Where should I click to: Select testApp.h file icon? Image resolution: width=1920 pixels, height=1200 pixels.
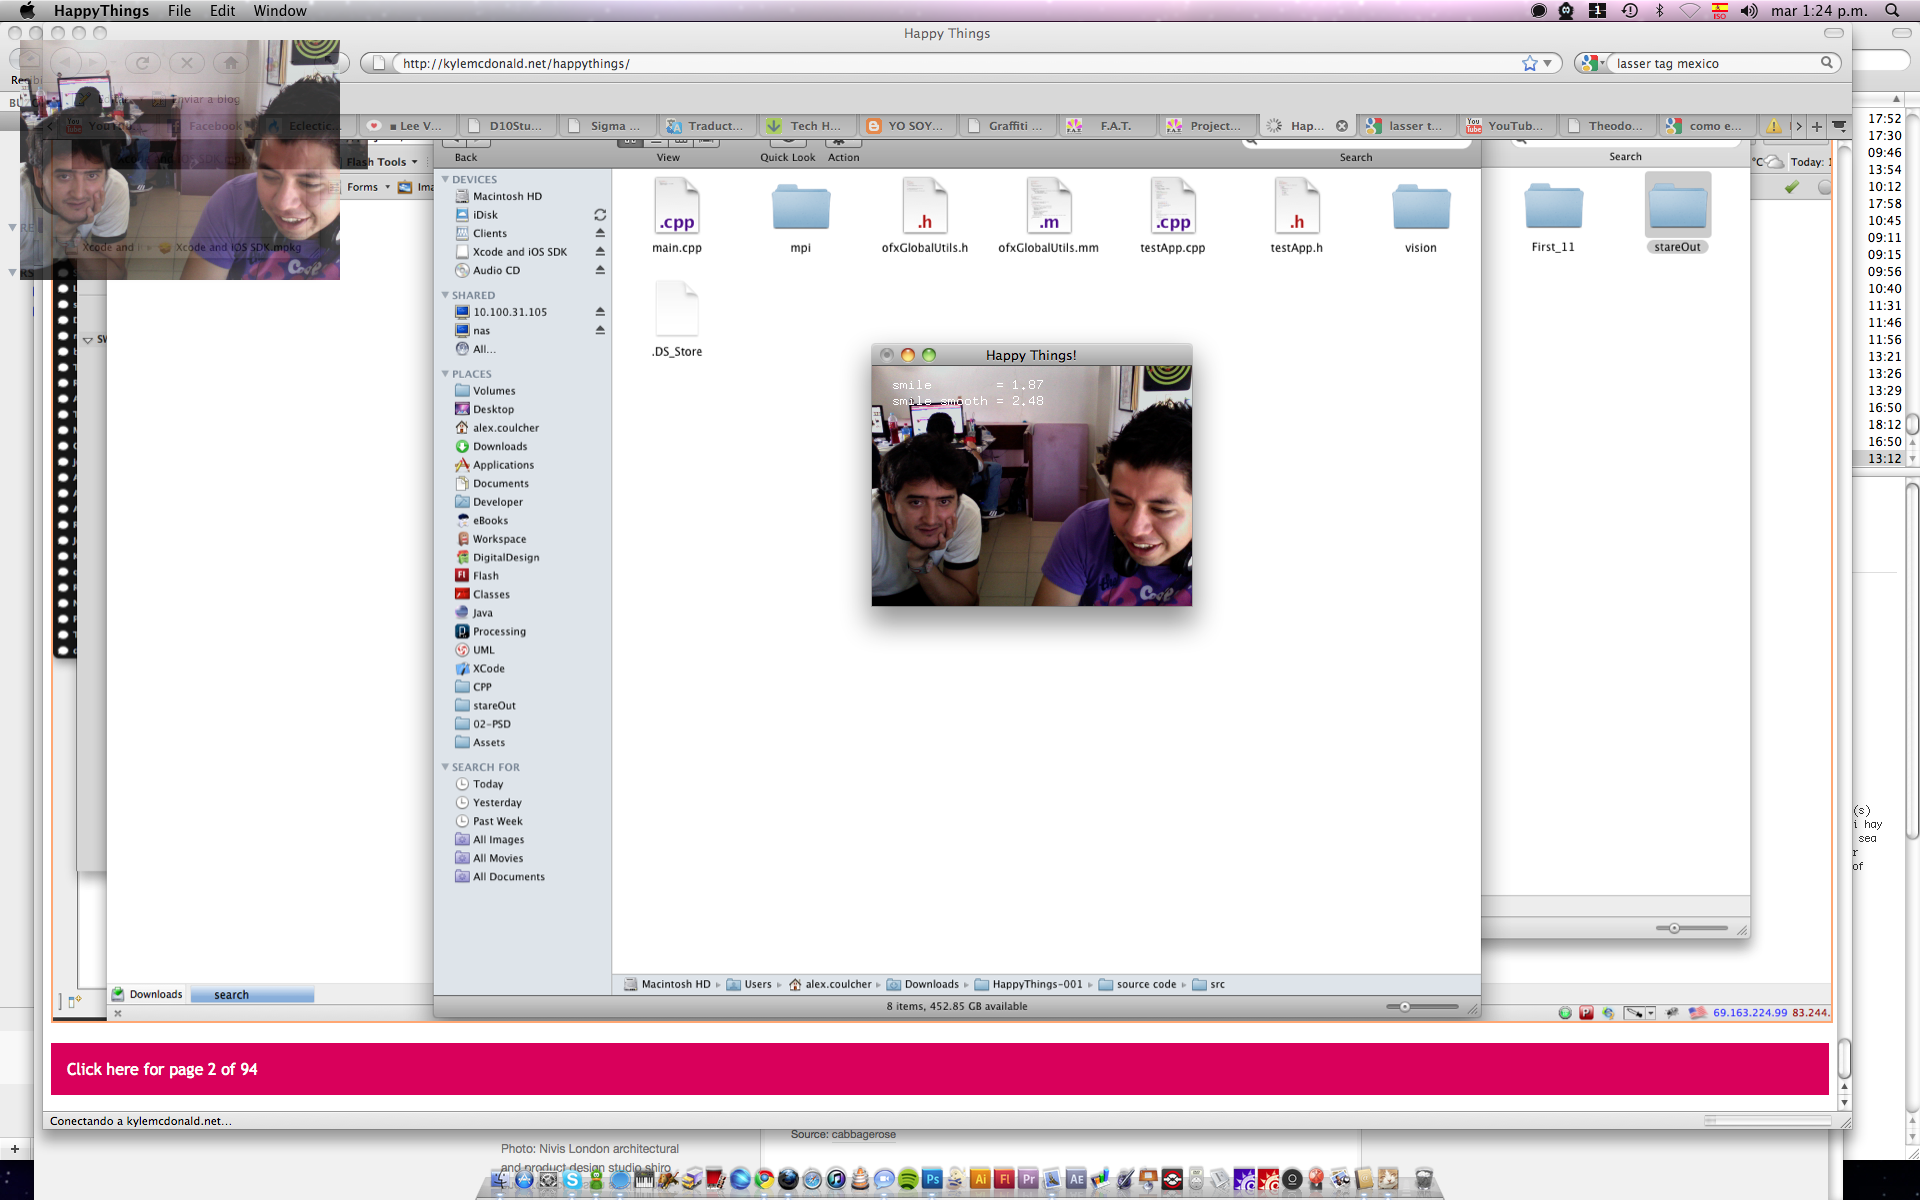pyautogui.click(x=1296, y=206)
